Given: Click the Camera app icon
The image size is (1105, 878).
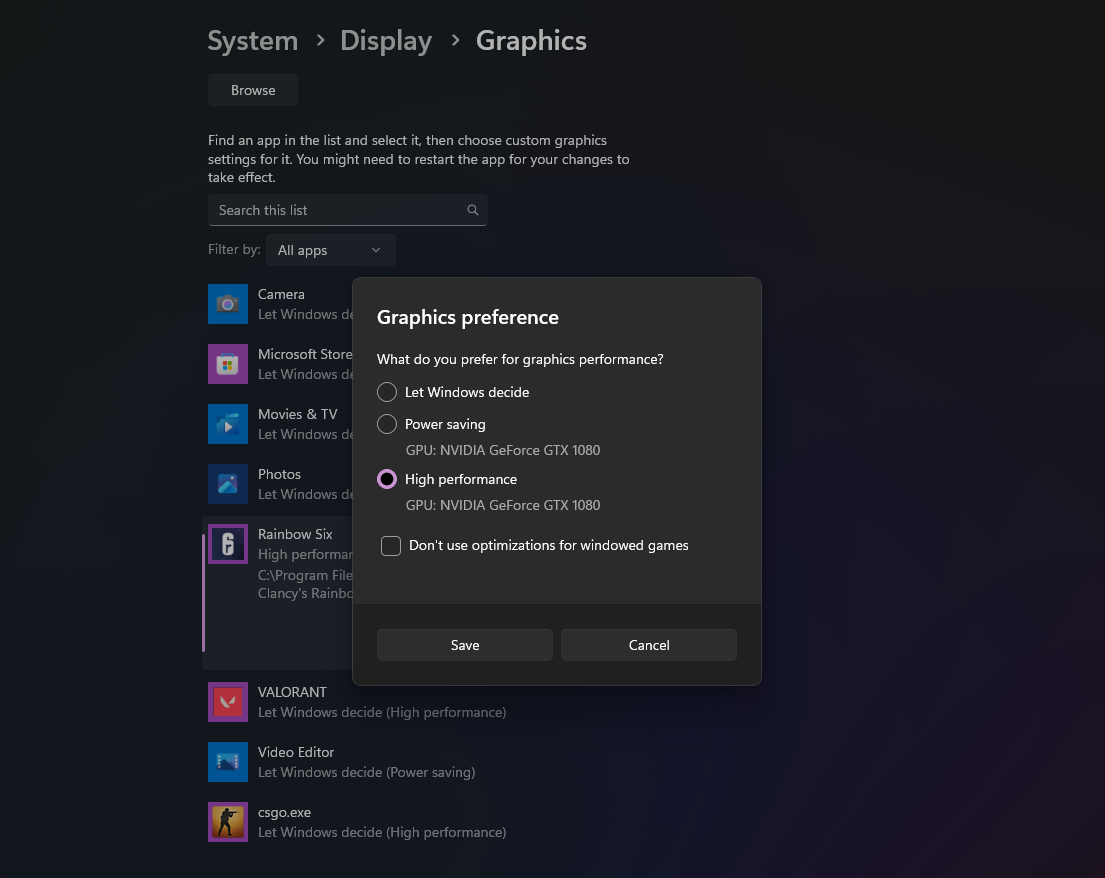Looking at the screenshot, I should pyautogui.click(x=228, y=304).
